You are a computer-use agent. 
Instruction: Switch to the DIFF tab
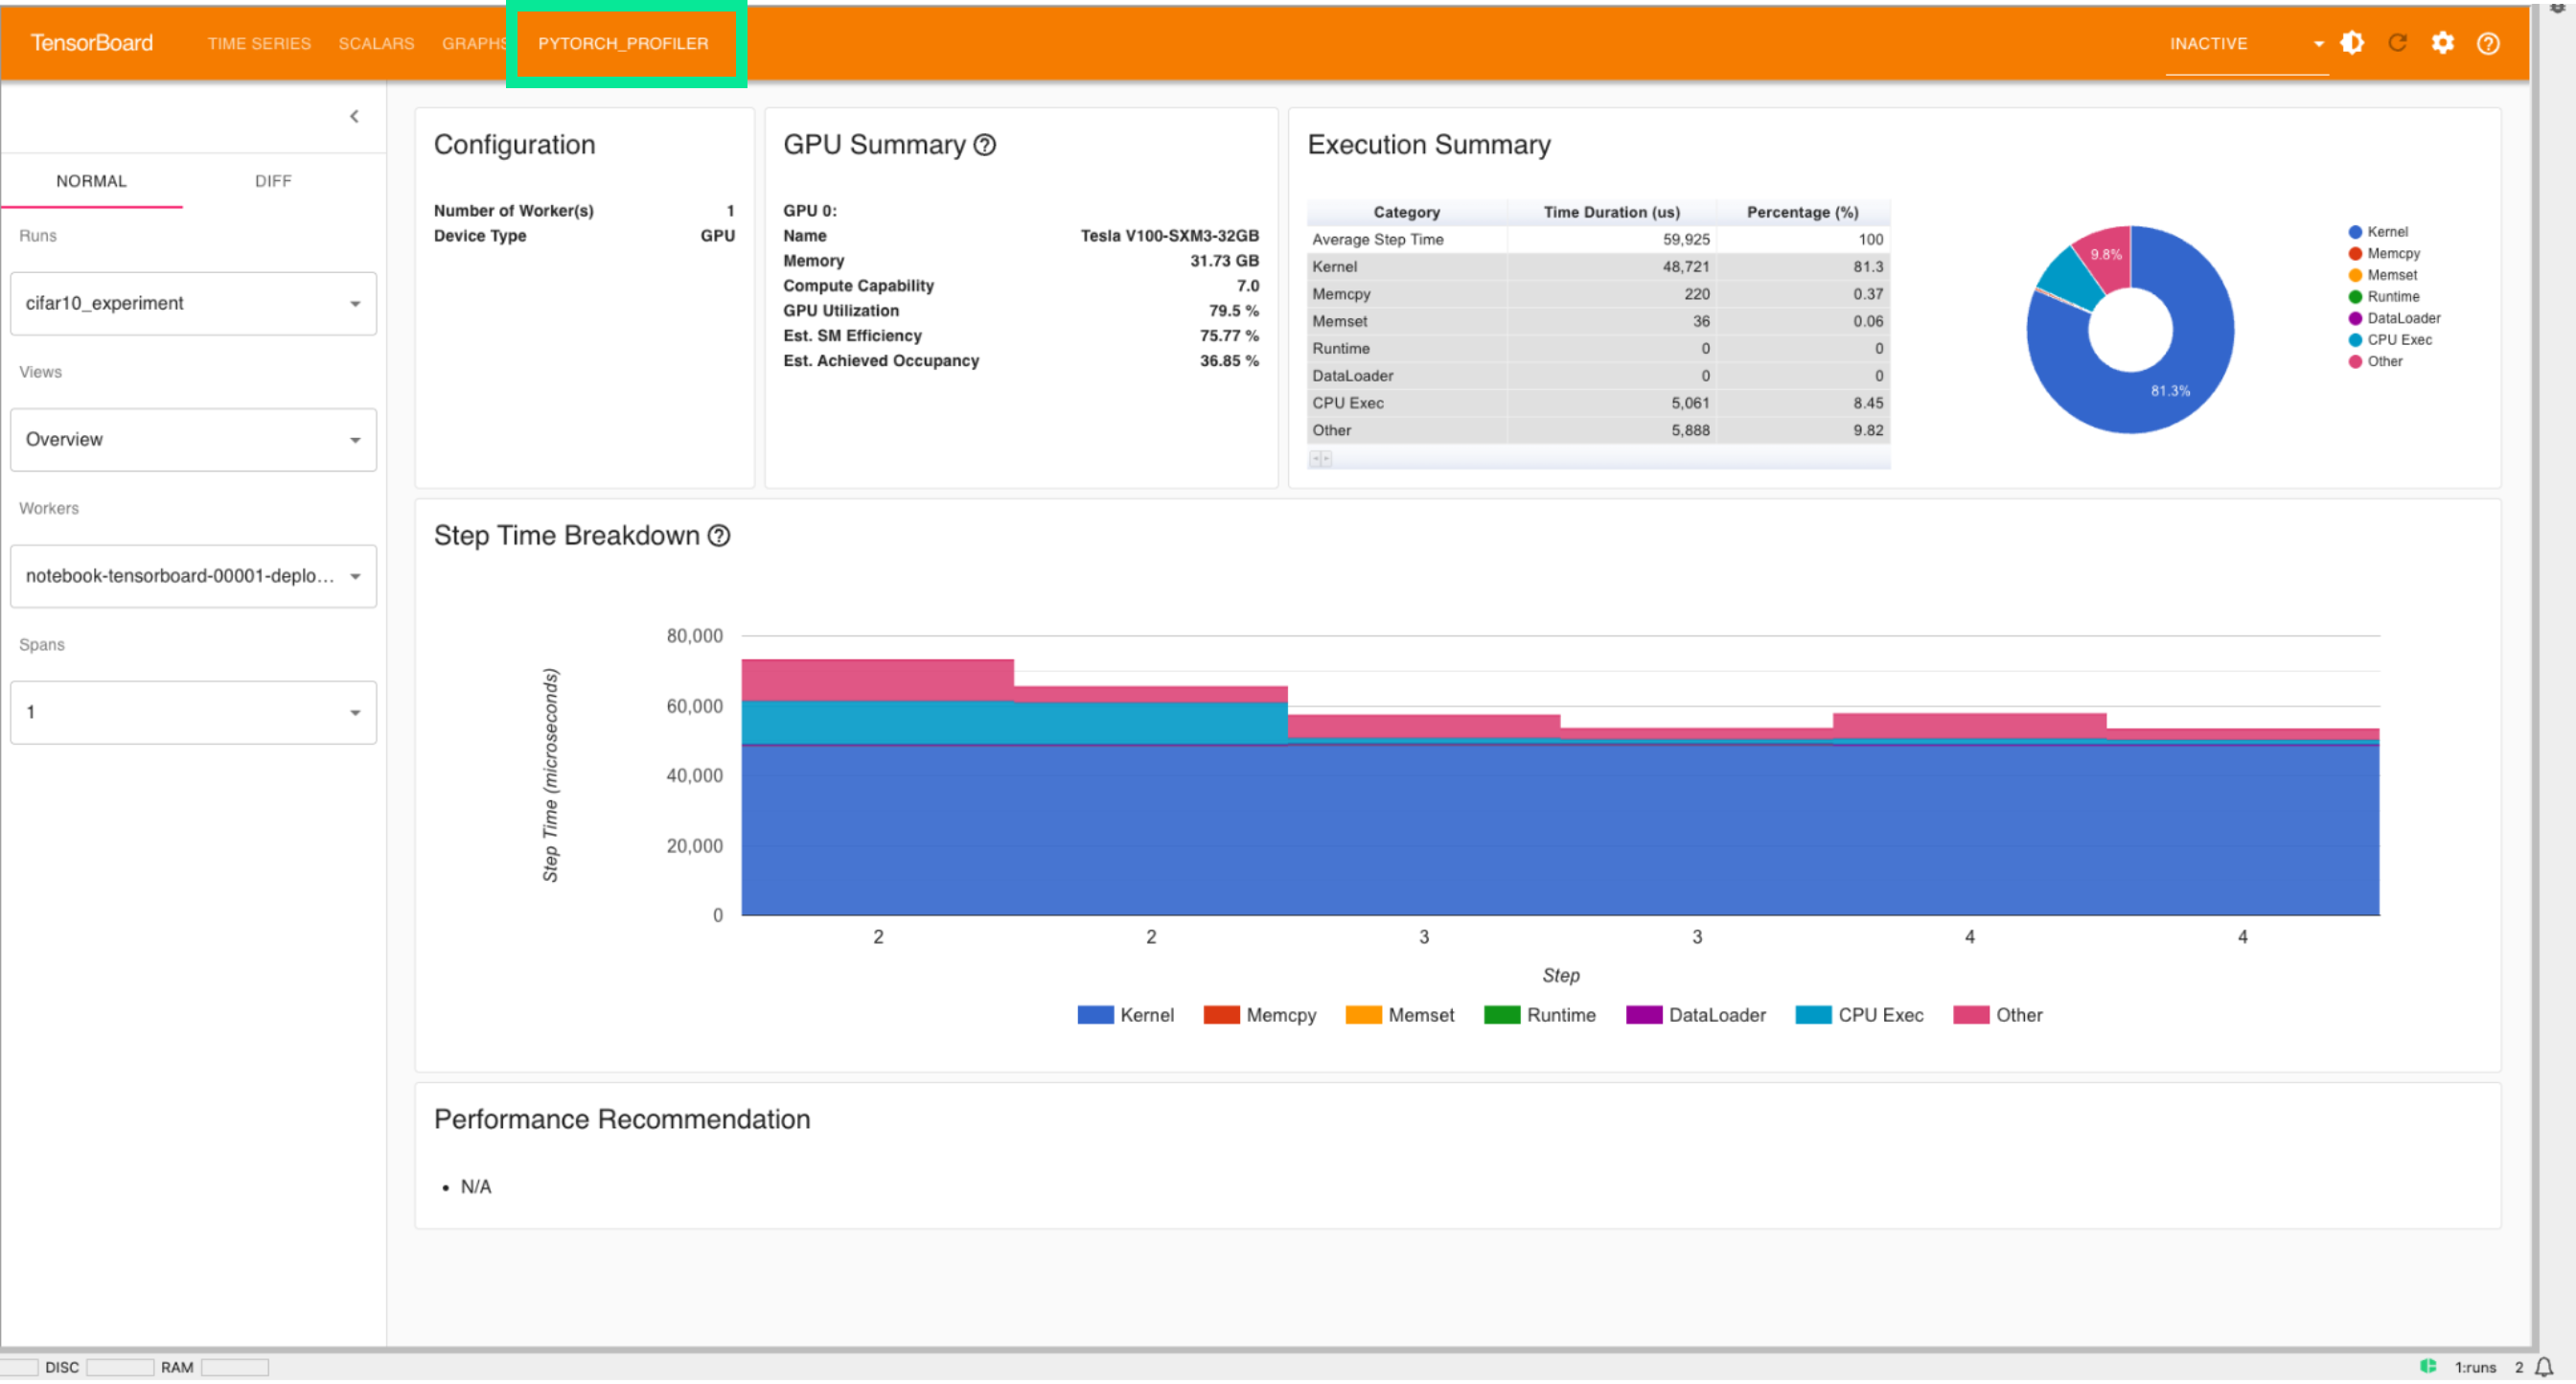pos(273,181)
